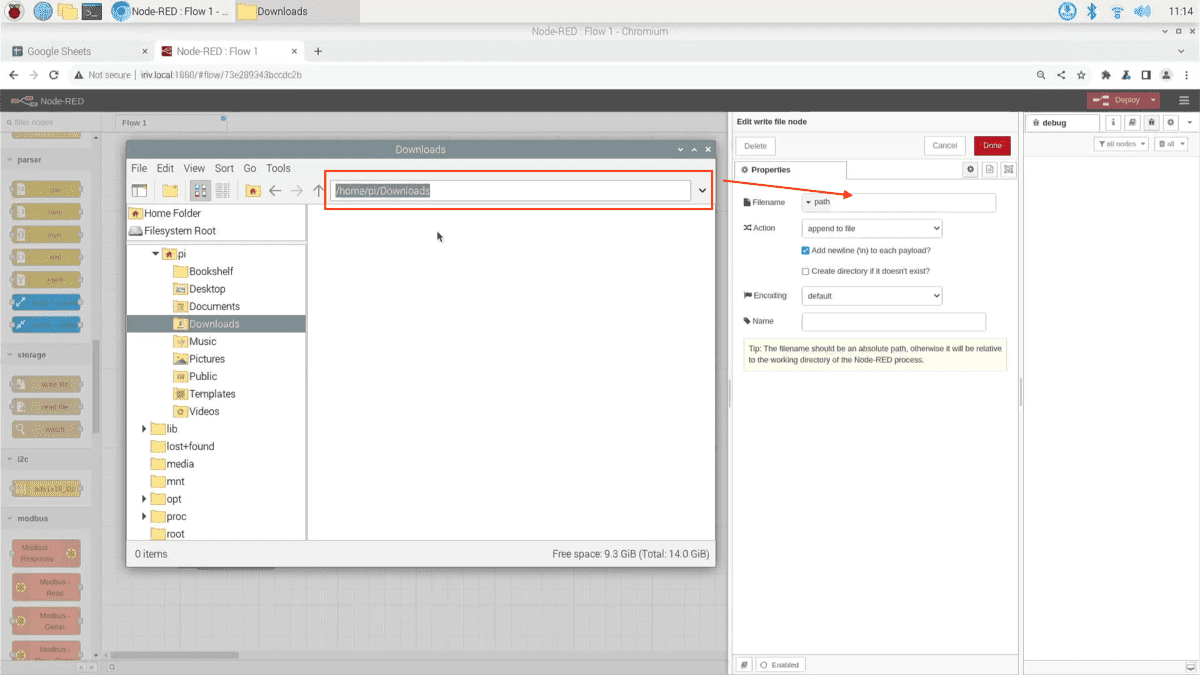Open the path type dropdown in Filename field
The height and width of the screenshot is (675, 1200).
point(810,202)
